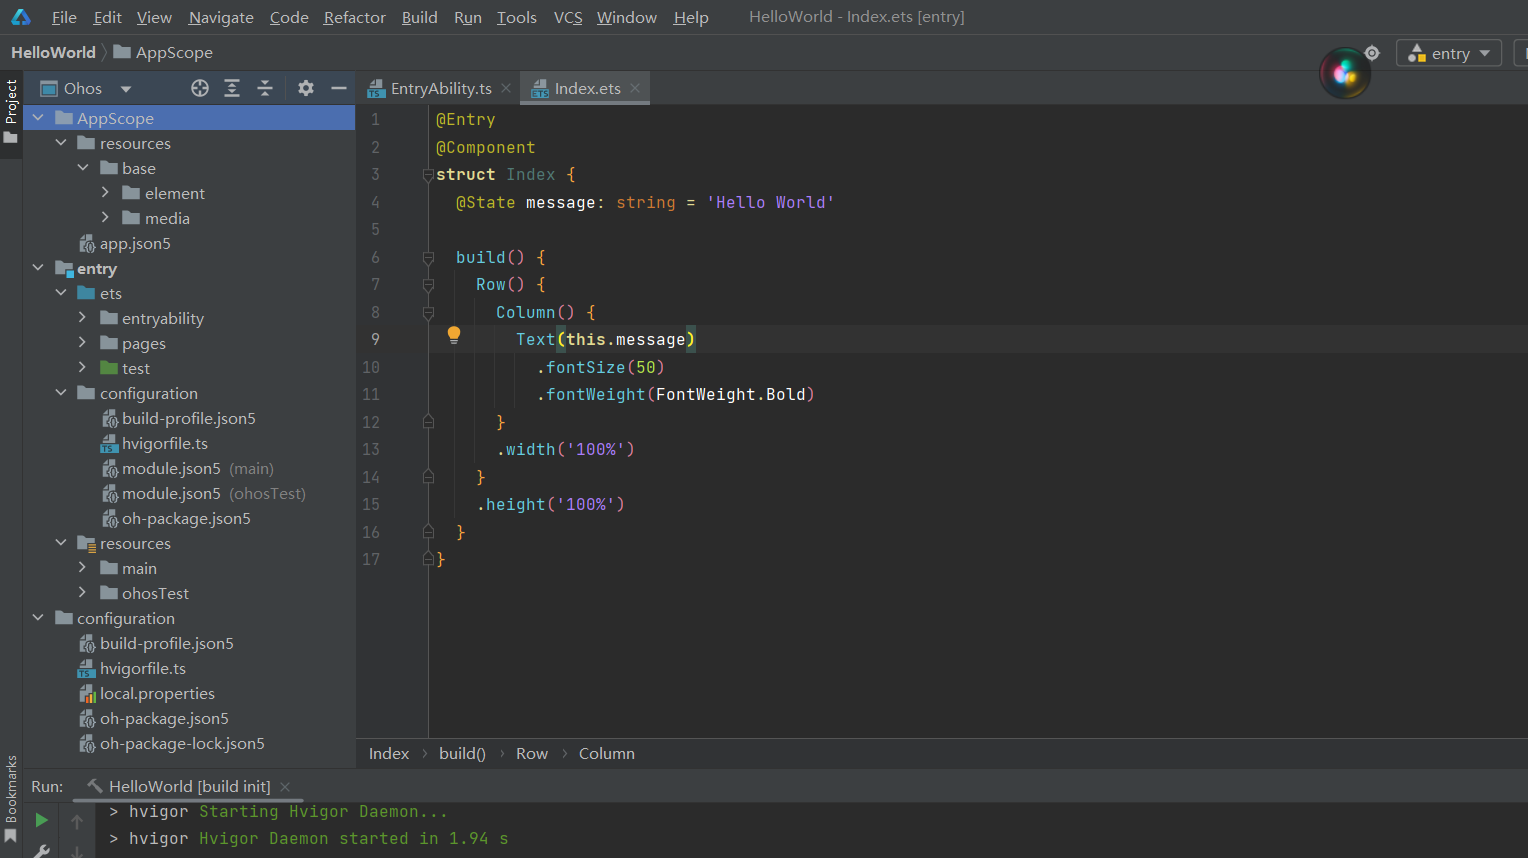Click FontWeight.Bold in code
The width and height of the screenshot is (1528, 858).
pyautogui.click(x=730, y=394)
